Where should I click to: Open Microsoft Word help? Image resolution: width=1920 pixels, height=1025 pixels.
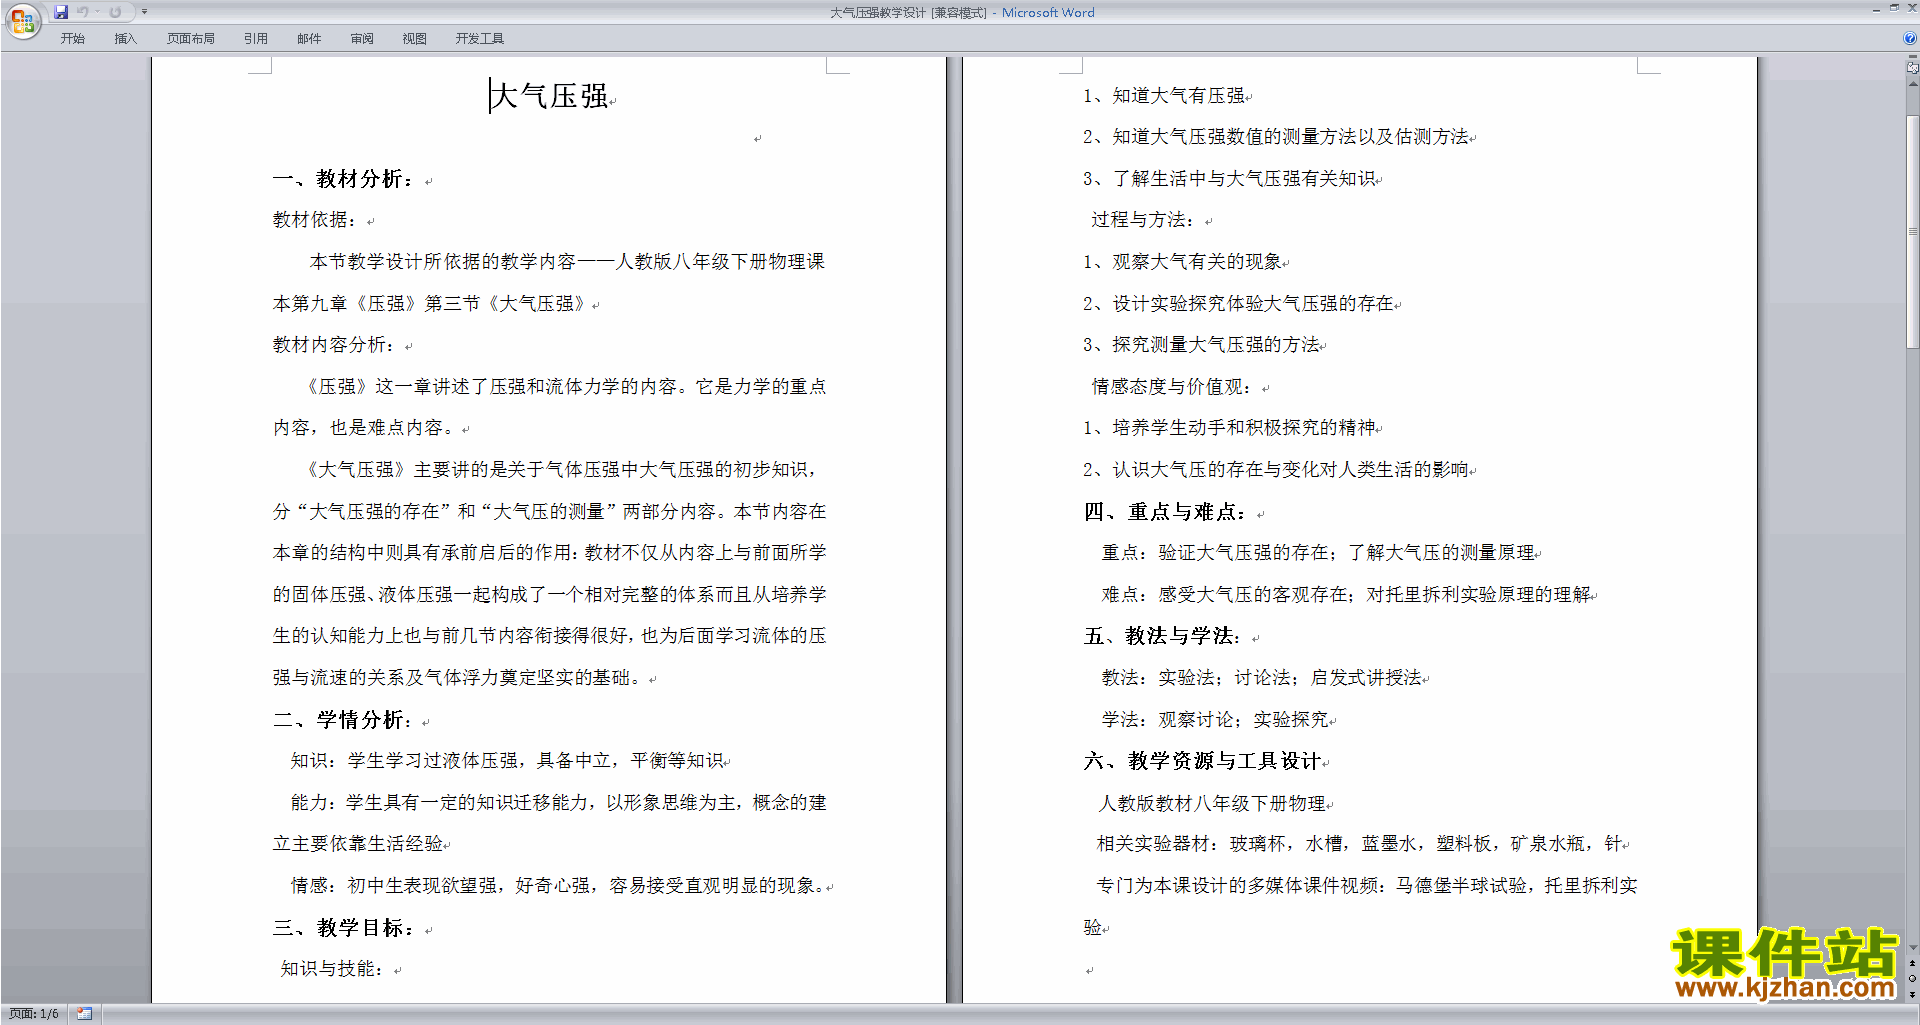(1910, 38)
